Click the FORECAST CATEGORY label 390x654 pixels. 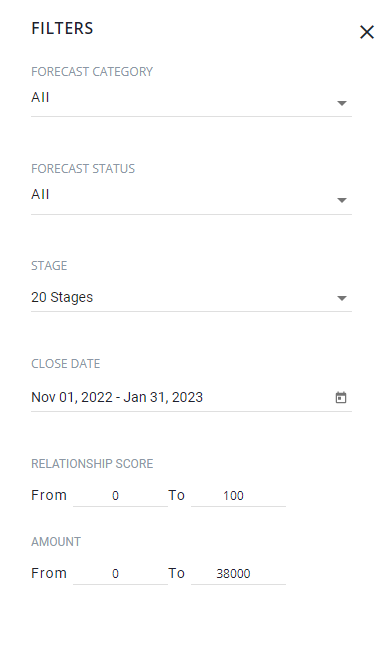tap(92, 72)
